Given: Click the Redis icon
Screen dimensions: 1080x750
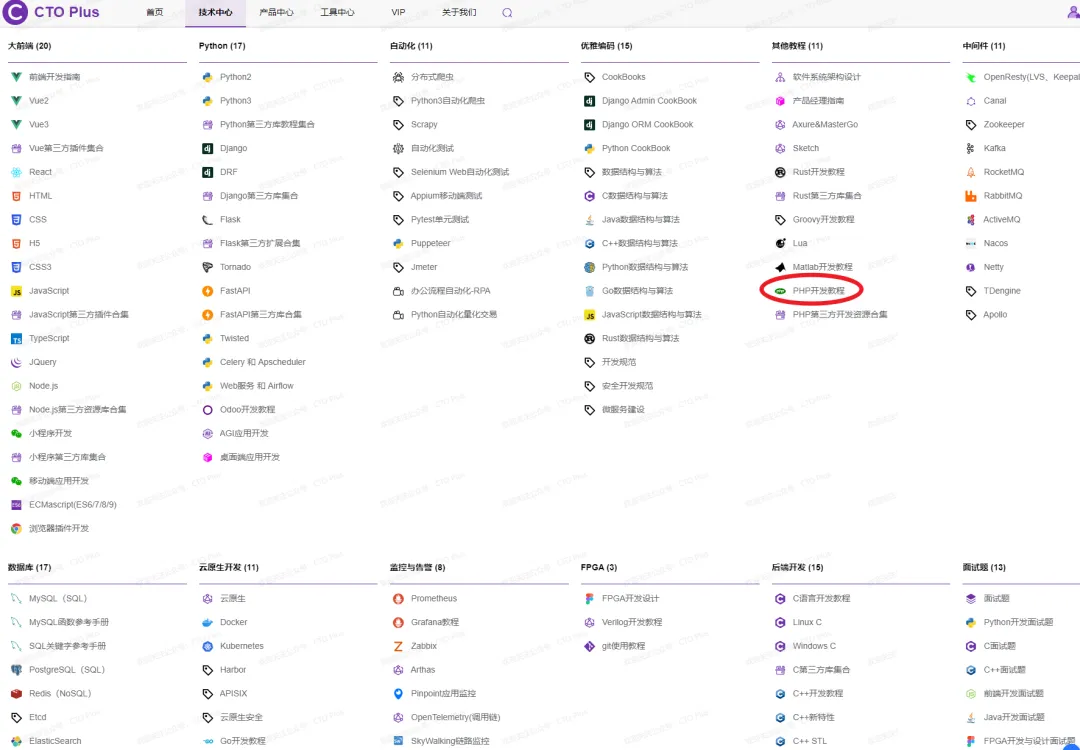Looking at the screenshot, I should click(16, 694).
